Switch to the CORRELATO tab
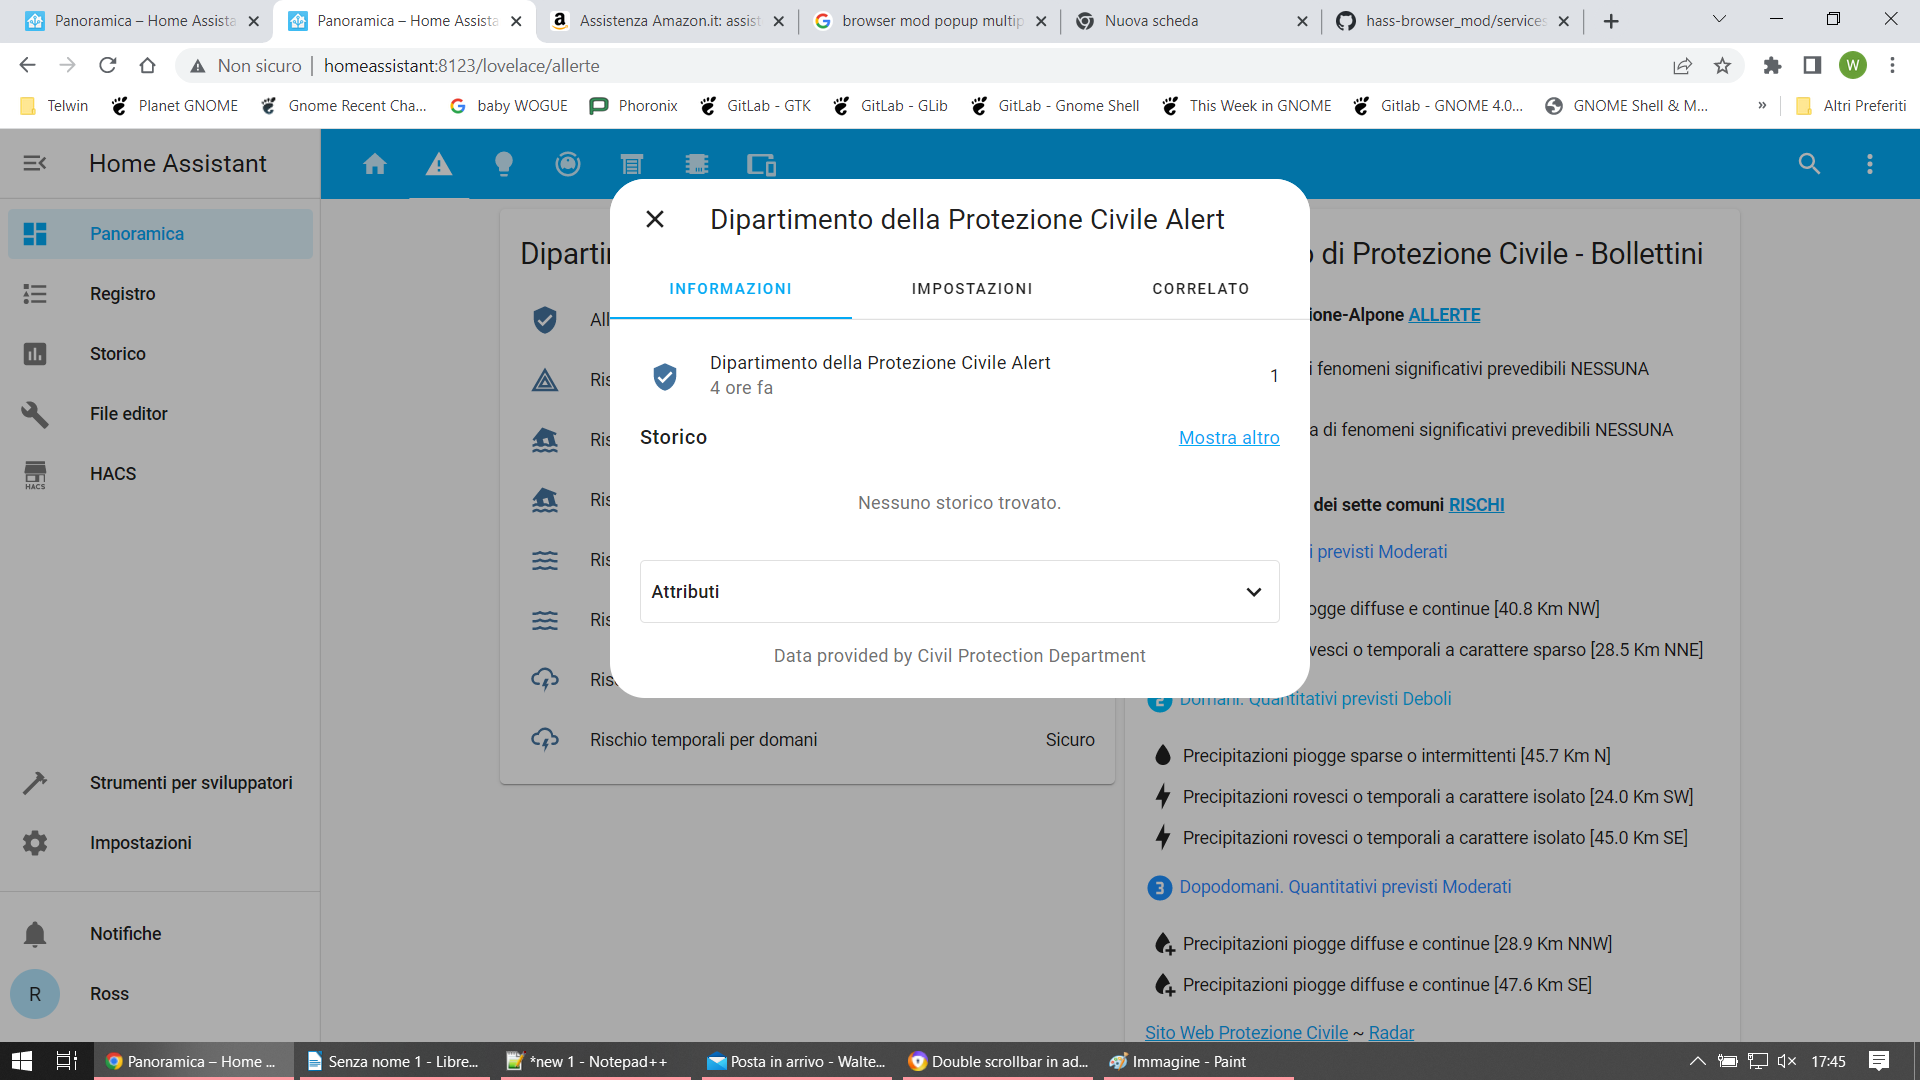Image resolution: width=1920 pixels, height=1080 pixels. tap(1200, 289)
